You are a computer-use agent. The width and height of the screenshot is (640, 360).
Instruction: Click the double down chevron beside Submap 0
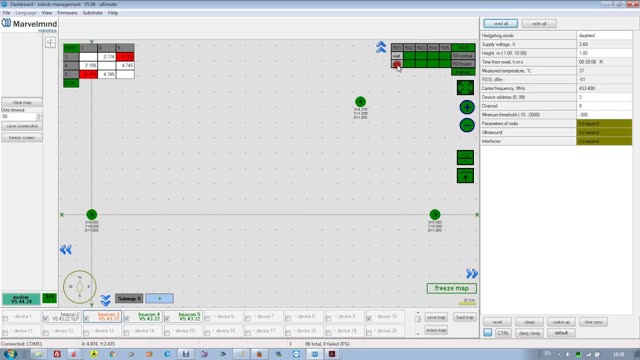click(x=105, y=301)
